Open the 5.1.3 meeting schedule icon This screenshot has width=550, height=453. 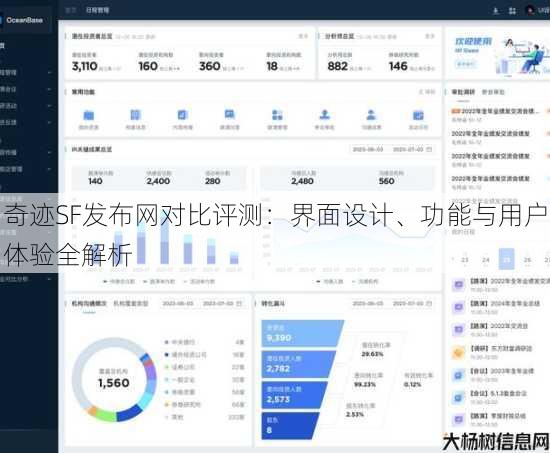[458, 397]
